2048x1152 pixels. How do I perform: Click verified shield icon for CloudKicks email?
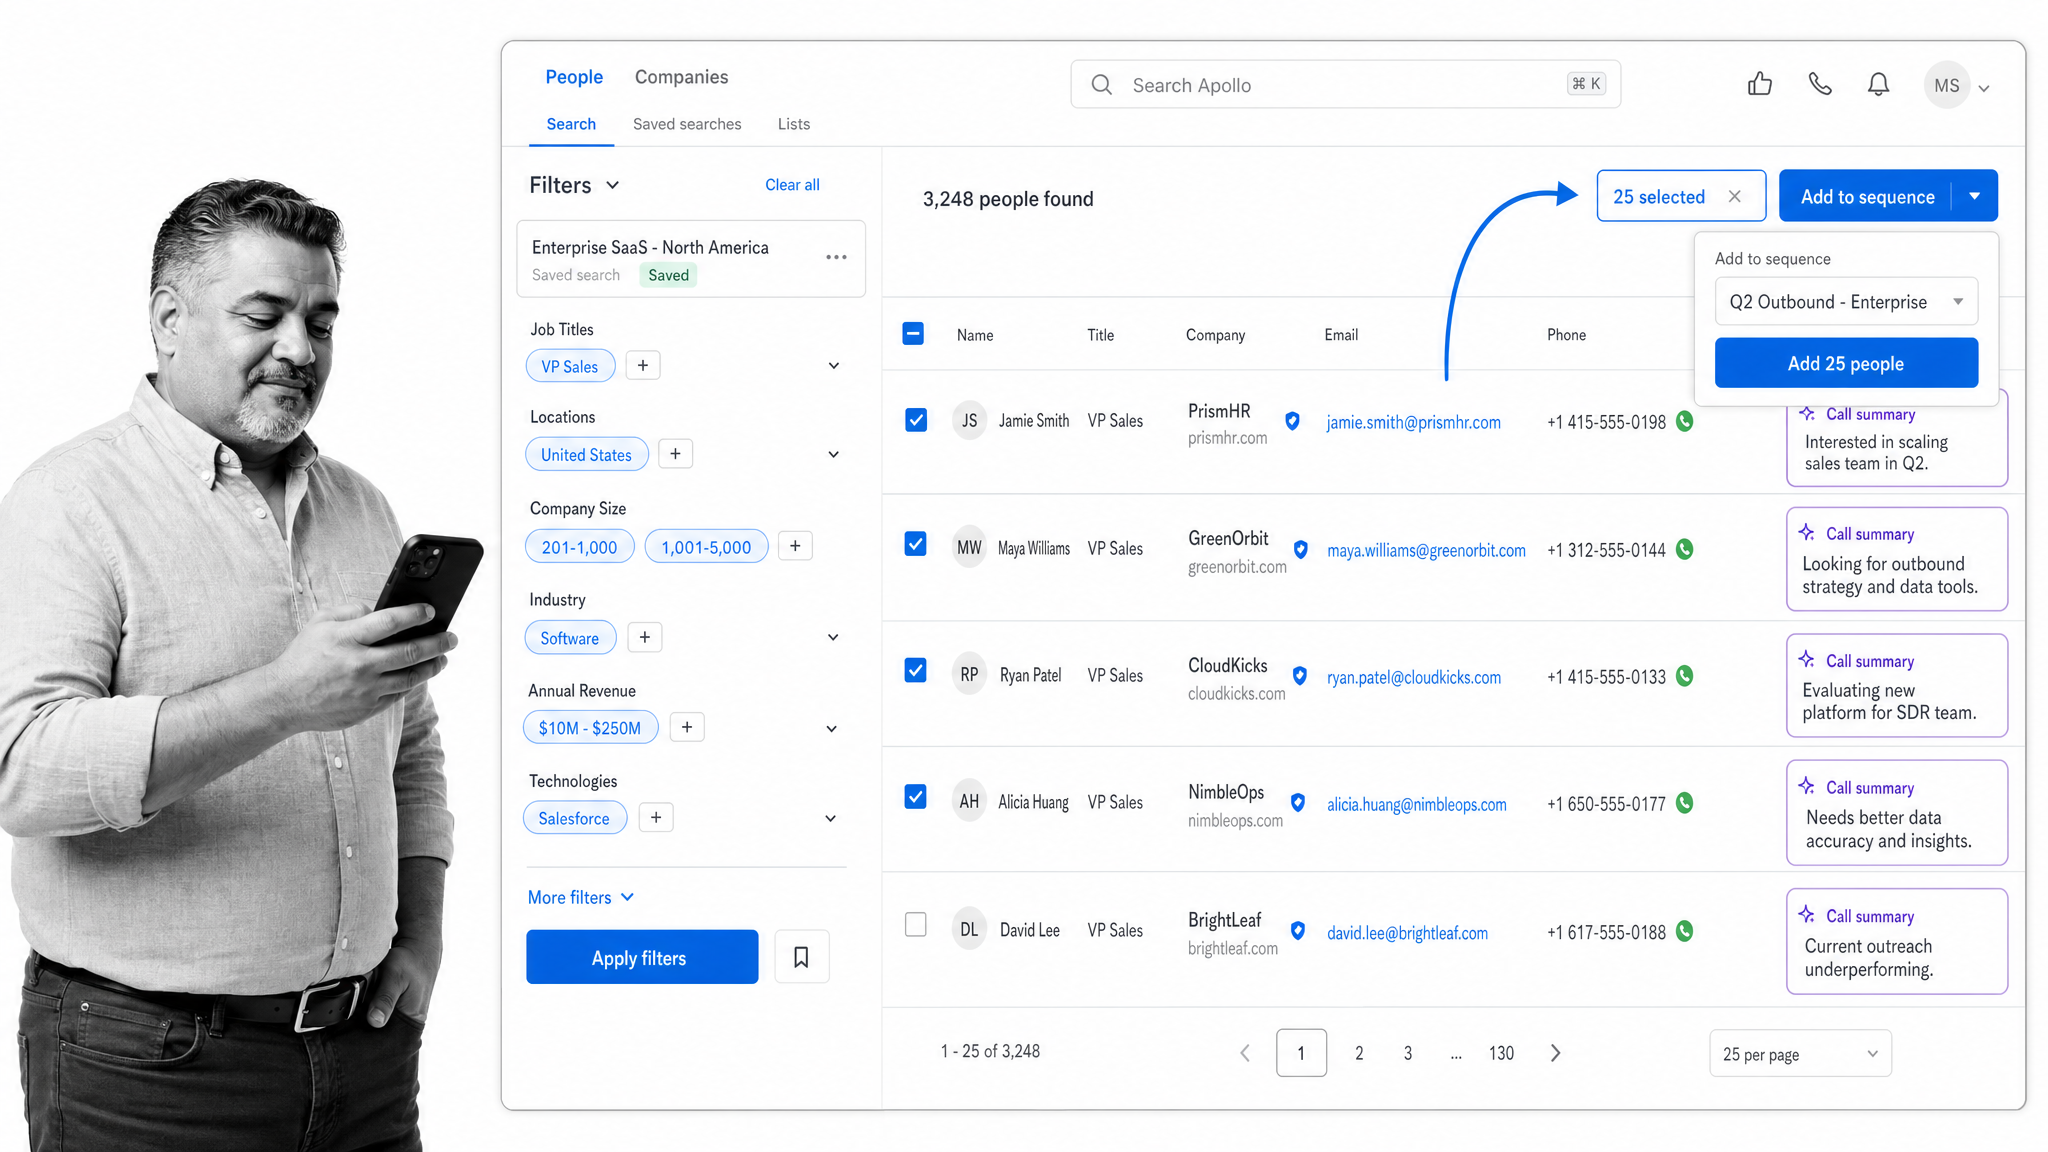click(x=1300, y=676)
